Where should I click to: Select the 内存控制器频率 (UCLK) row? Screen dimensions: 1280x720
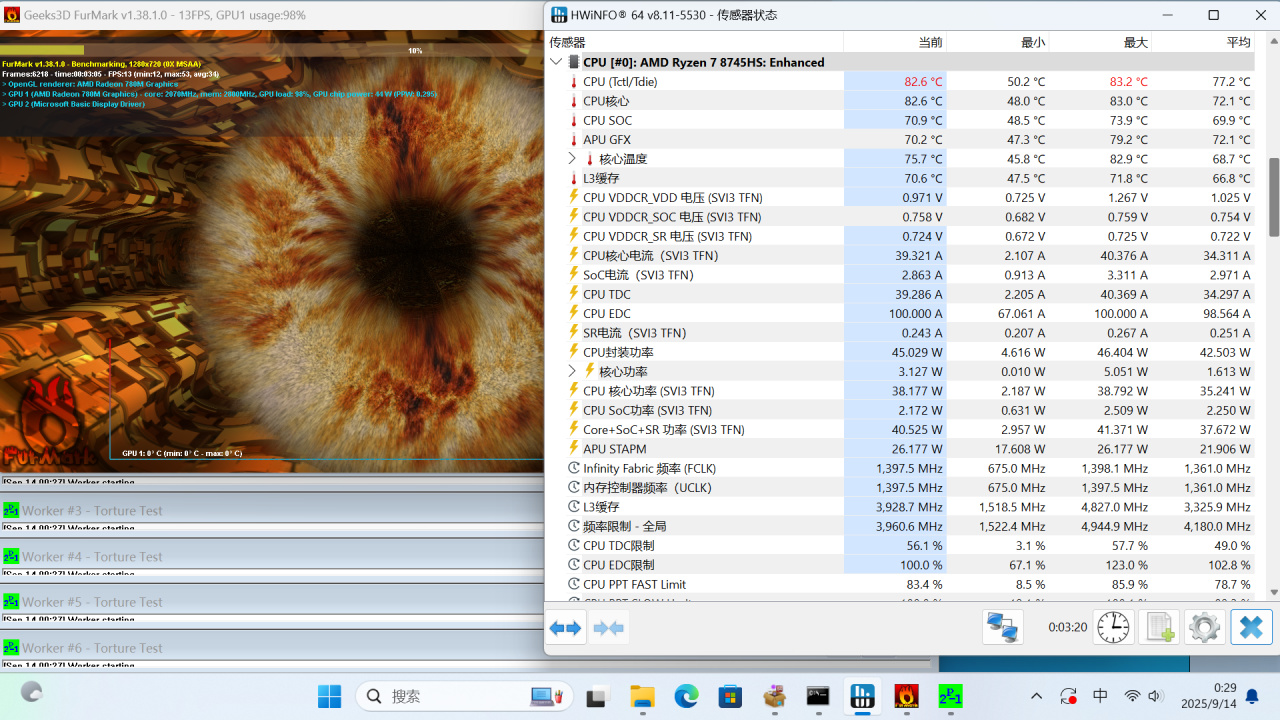point(900,488)
